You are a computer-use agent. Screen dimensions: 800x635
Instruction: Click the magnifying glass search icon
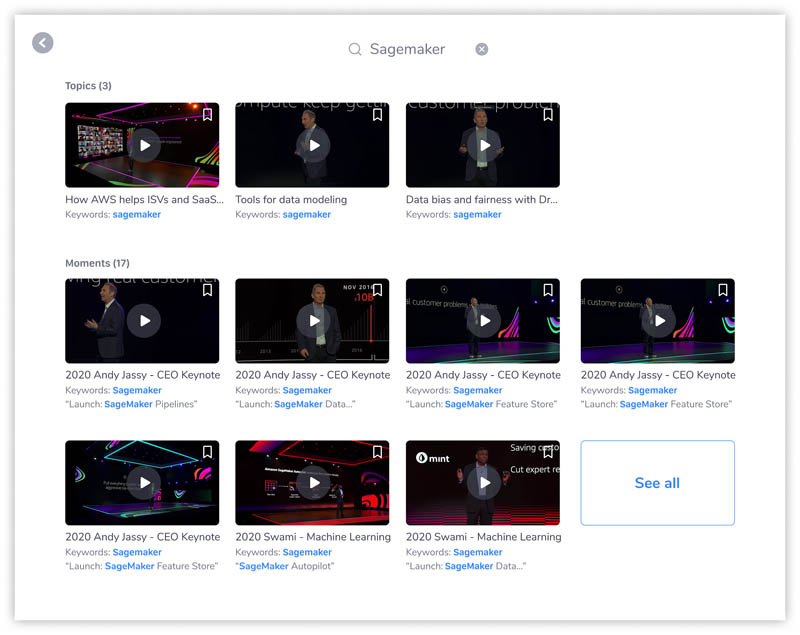tap(355, 49)
